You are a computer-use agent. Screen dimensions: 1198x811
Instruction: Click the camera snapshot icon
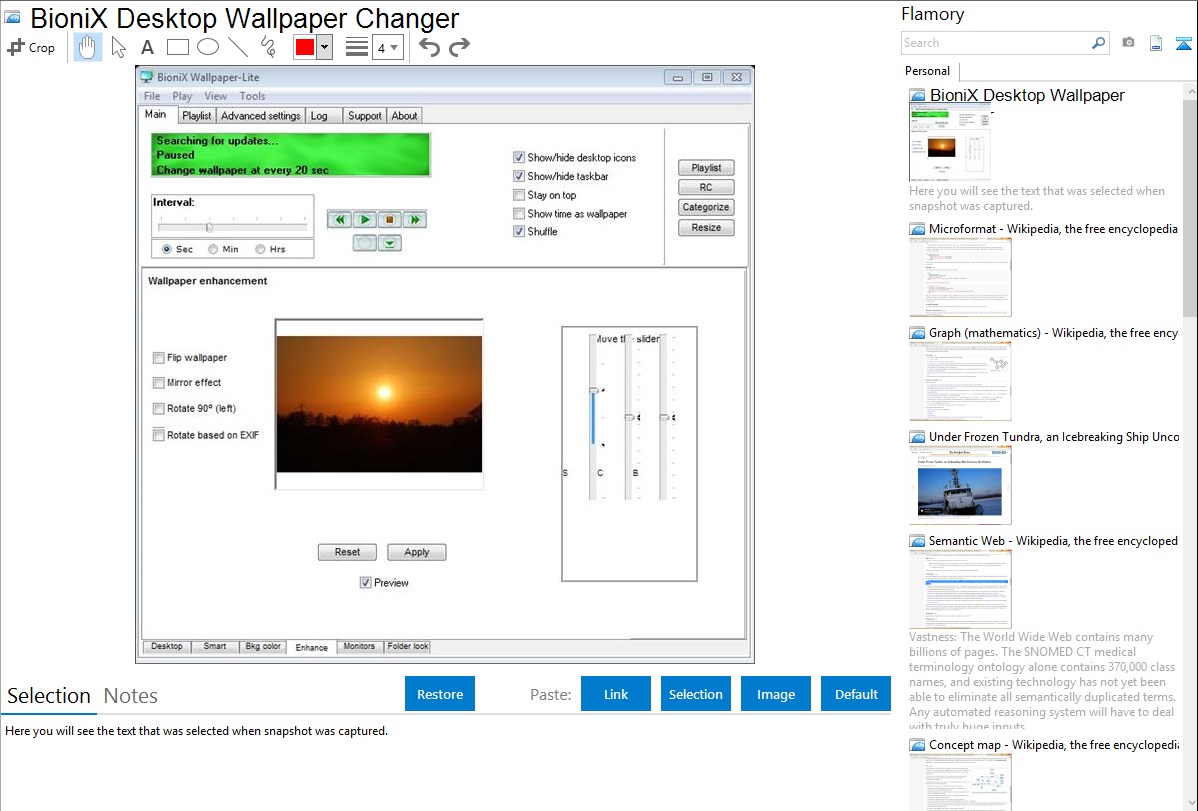point(1128,43)
